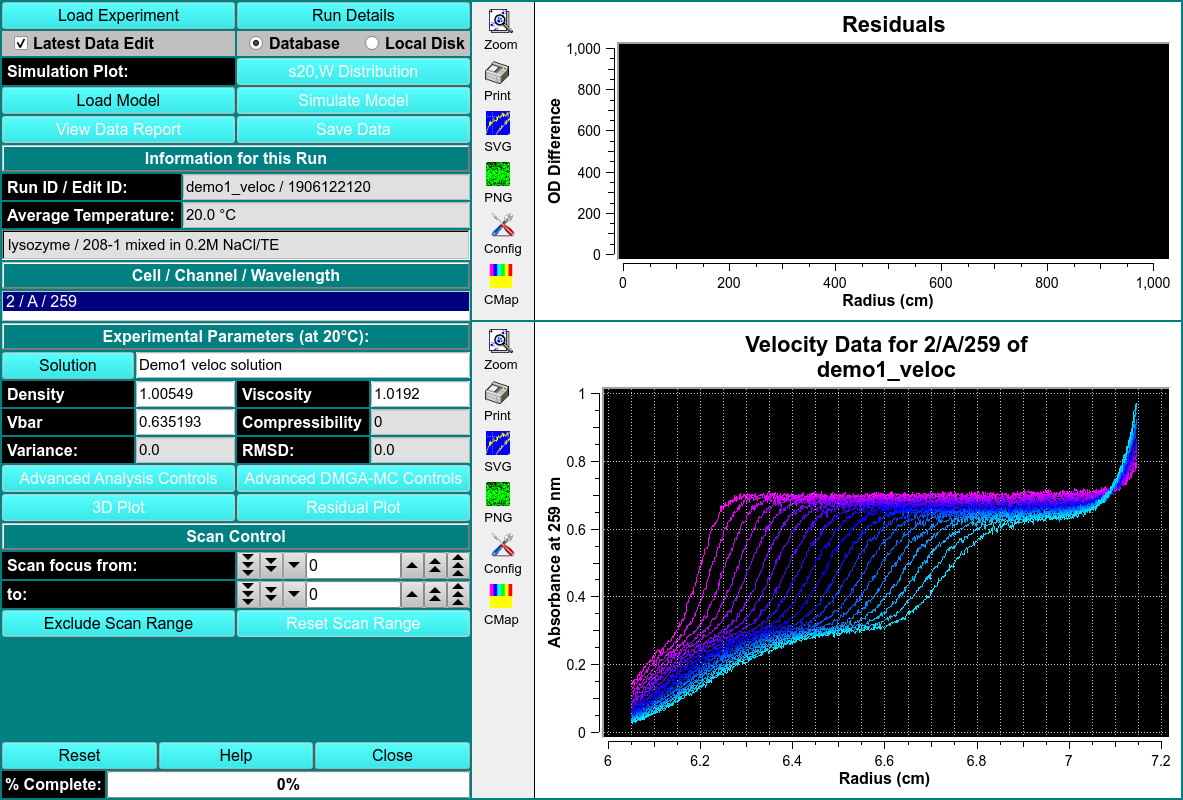
Task: Open Run Details
Action: [x=353, y=15]
